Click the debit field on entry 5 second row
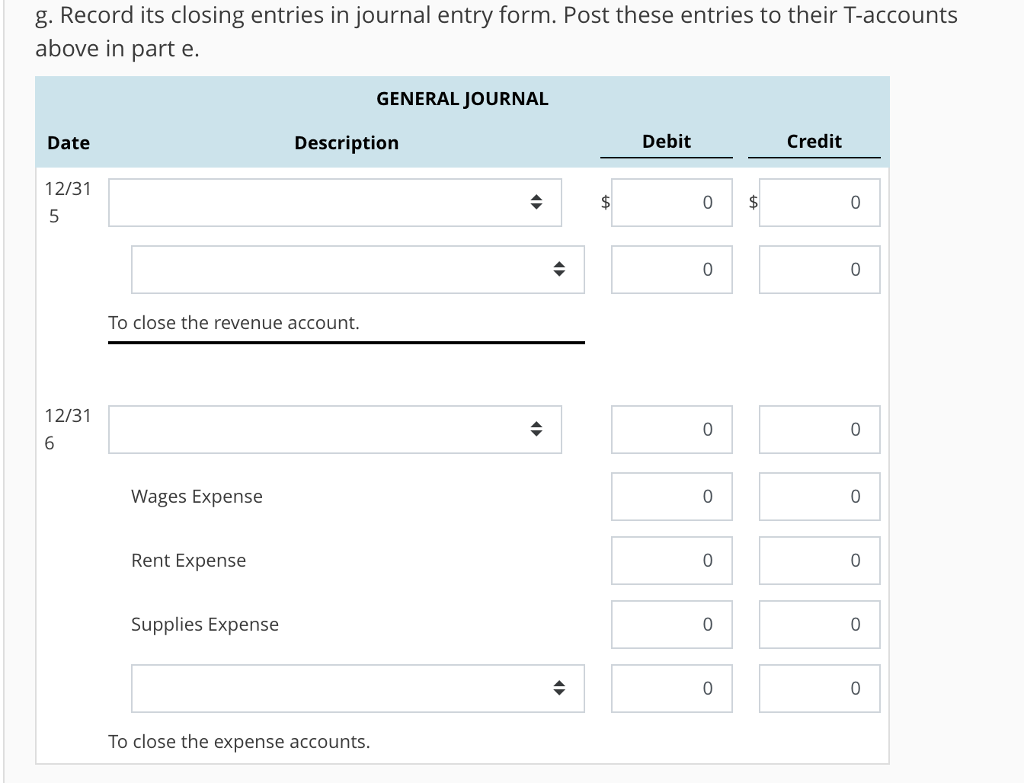This screenshot has height=783, width=1024. [672, 270]
